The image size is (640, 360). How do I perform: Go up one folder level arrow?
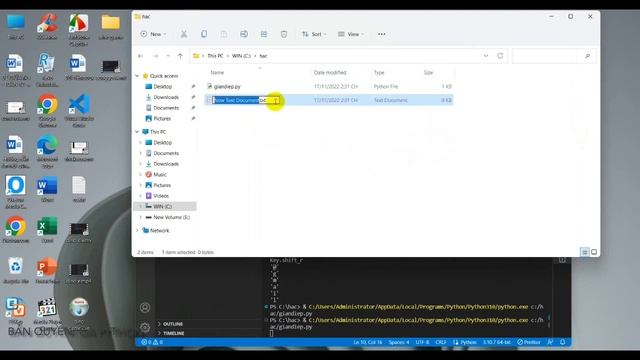[180, 56]
